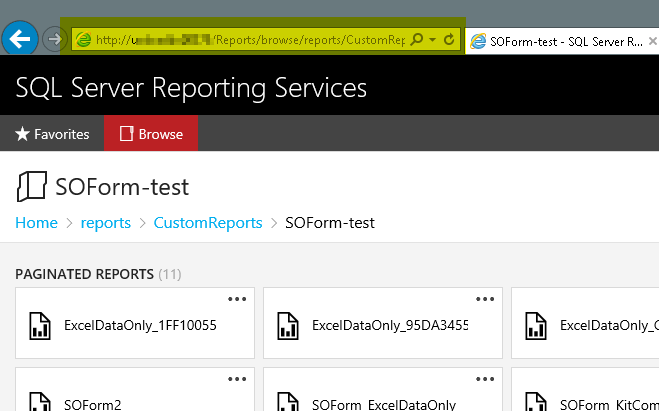Click SQL Server Reporting Services title
Screen dimensions: 659x411
191,88
